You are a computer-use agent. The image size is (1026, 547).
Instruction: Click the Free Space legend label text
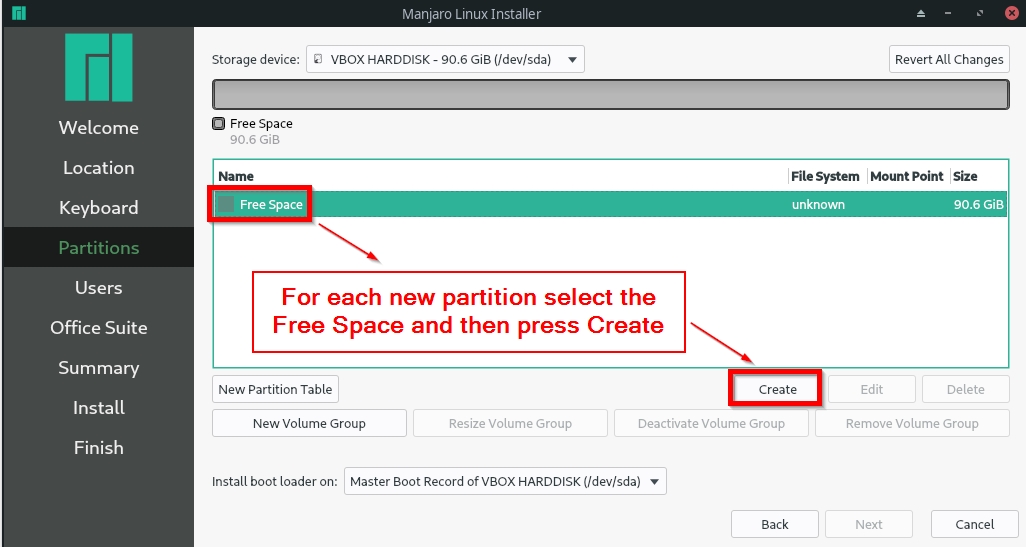click(261, 123)
